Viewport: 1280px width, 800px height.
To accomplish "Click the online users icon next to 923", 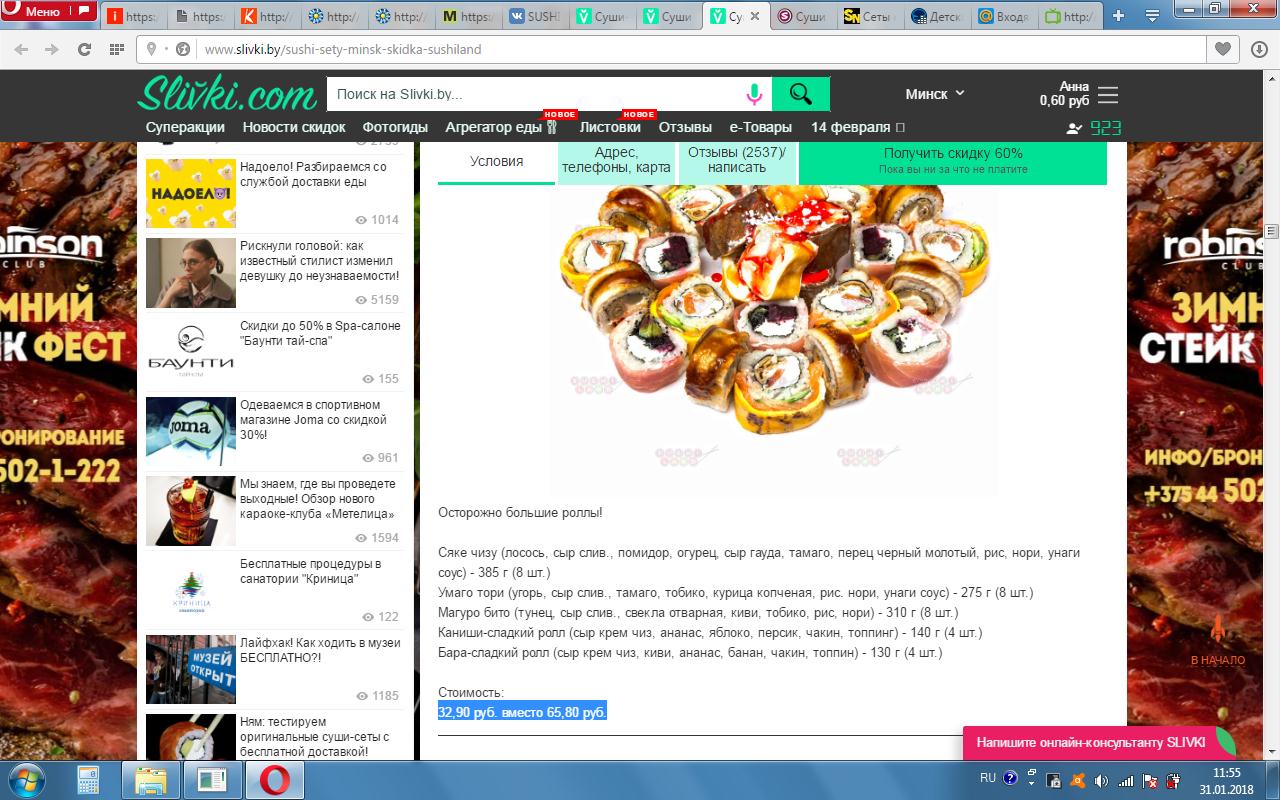I will point(1075,128).
